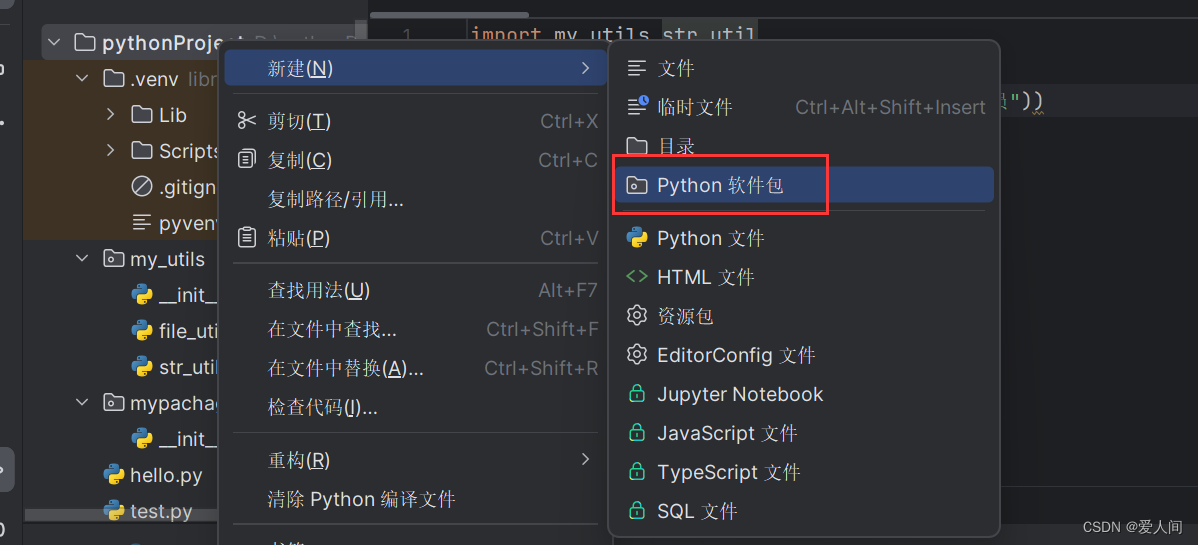Click the lock icon beside Jupyter Notebook
Image resolution: width=1198 pixels, height=545 pixels.
(x=636, y=394)
